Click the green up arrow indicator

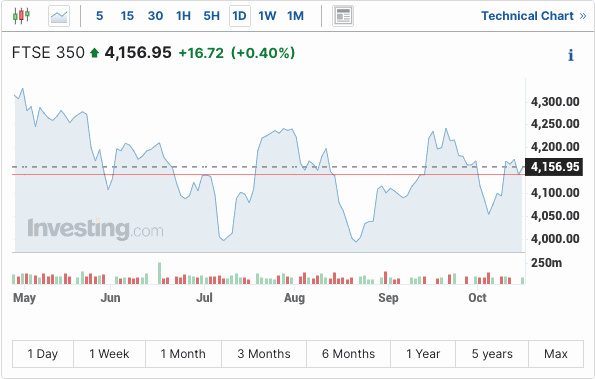94,53
